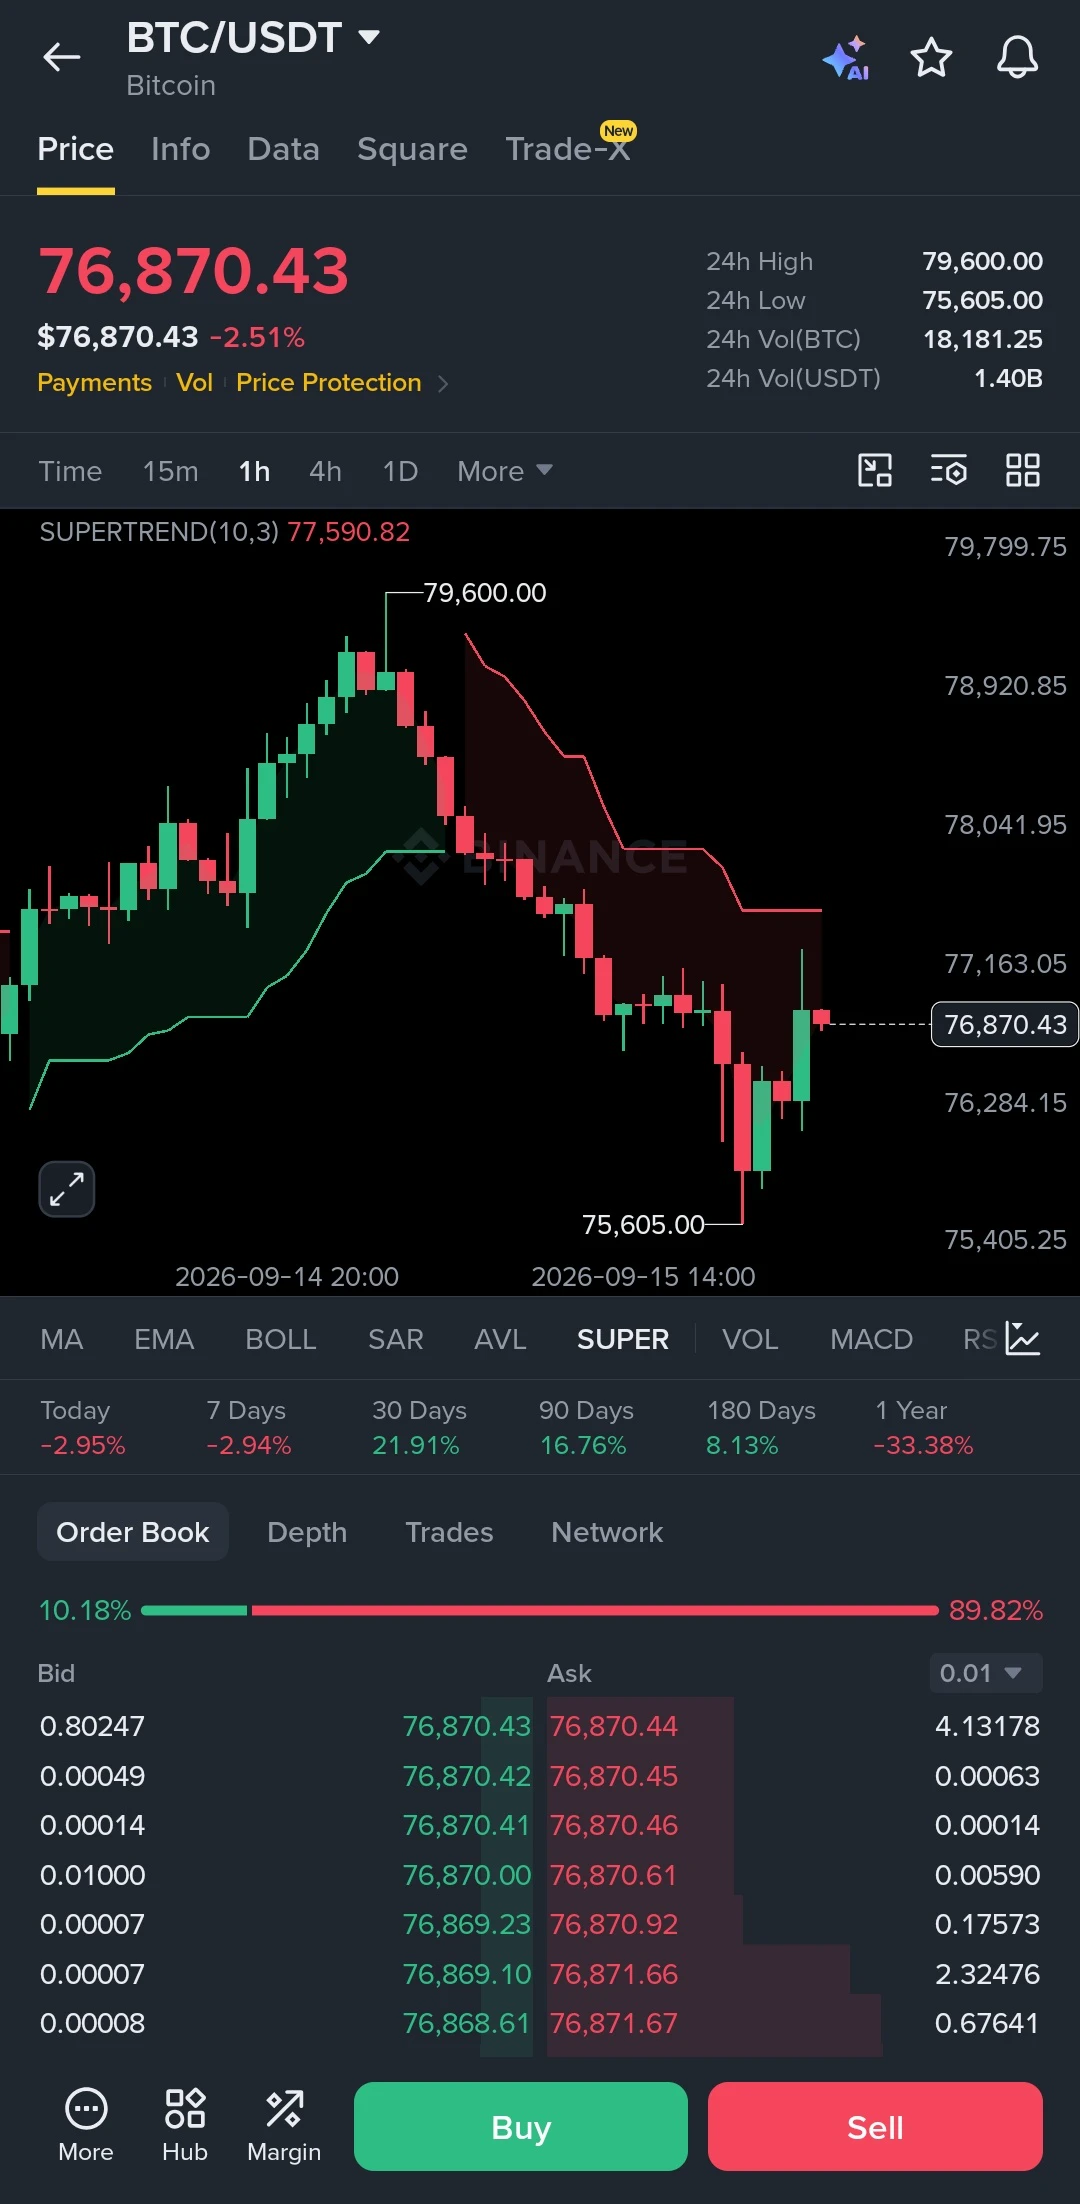The height and width of the screenshot is (2204, 1080).
Task: Select bid price 76,870.43
Action: (x=466, y=1726)
